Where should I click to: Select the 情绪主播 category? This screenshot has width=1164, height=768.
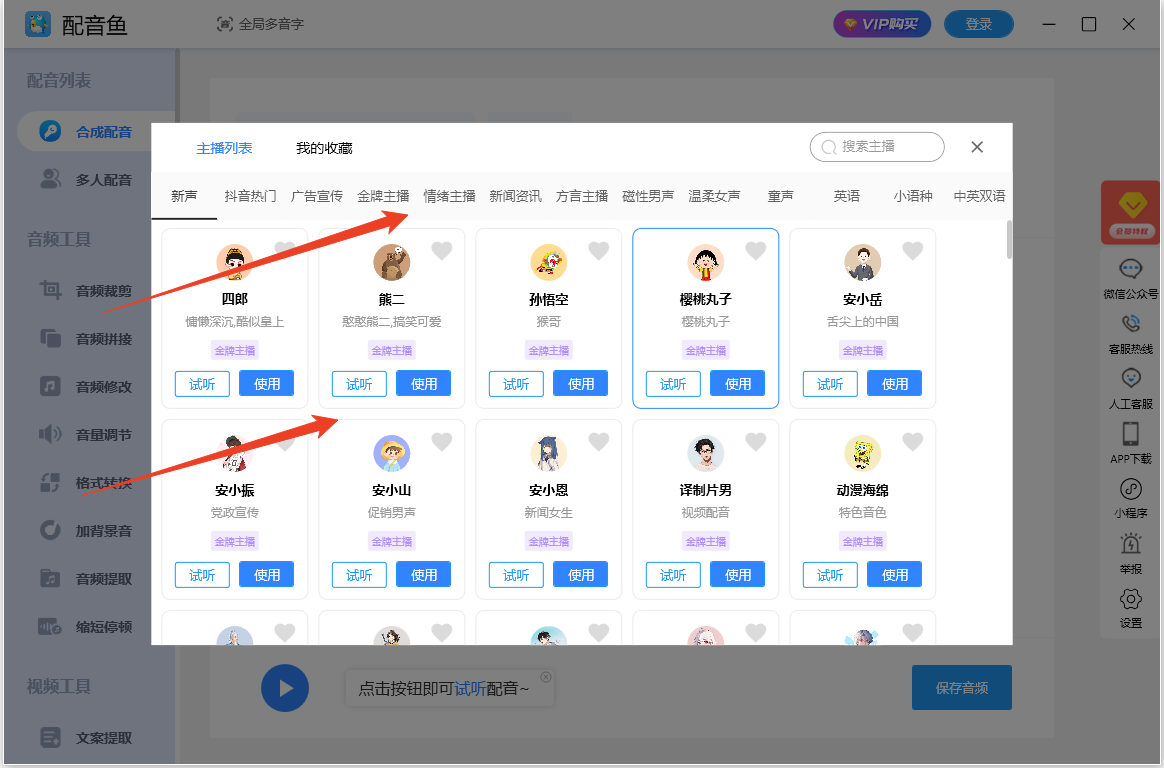coord(449,196)
